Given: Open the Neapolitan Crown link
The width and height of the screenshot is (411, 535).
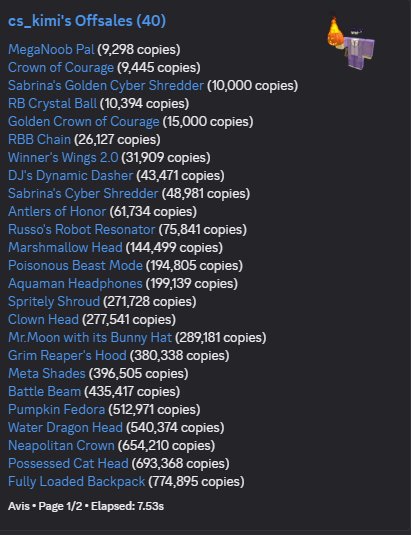Looking at the screenshot, I should click(x=61, y=446).
